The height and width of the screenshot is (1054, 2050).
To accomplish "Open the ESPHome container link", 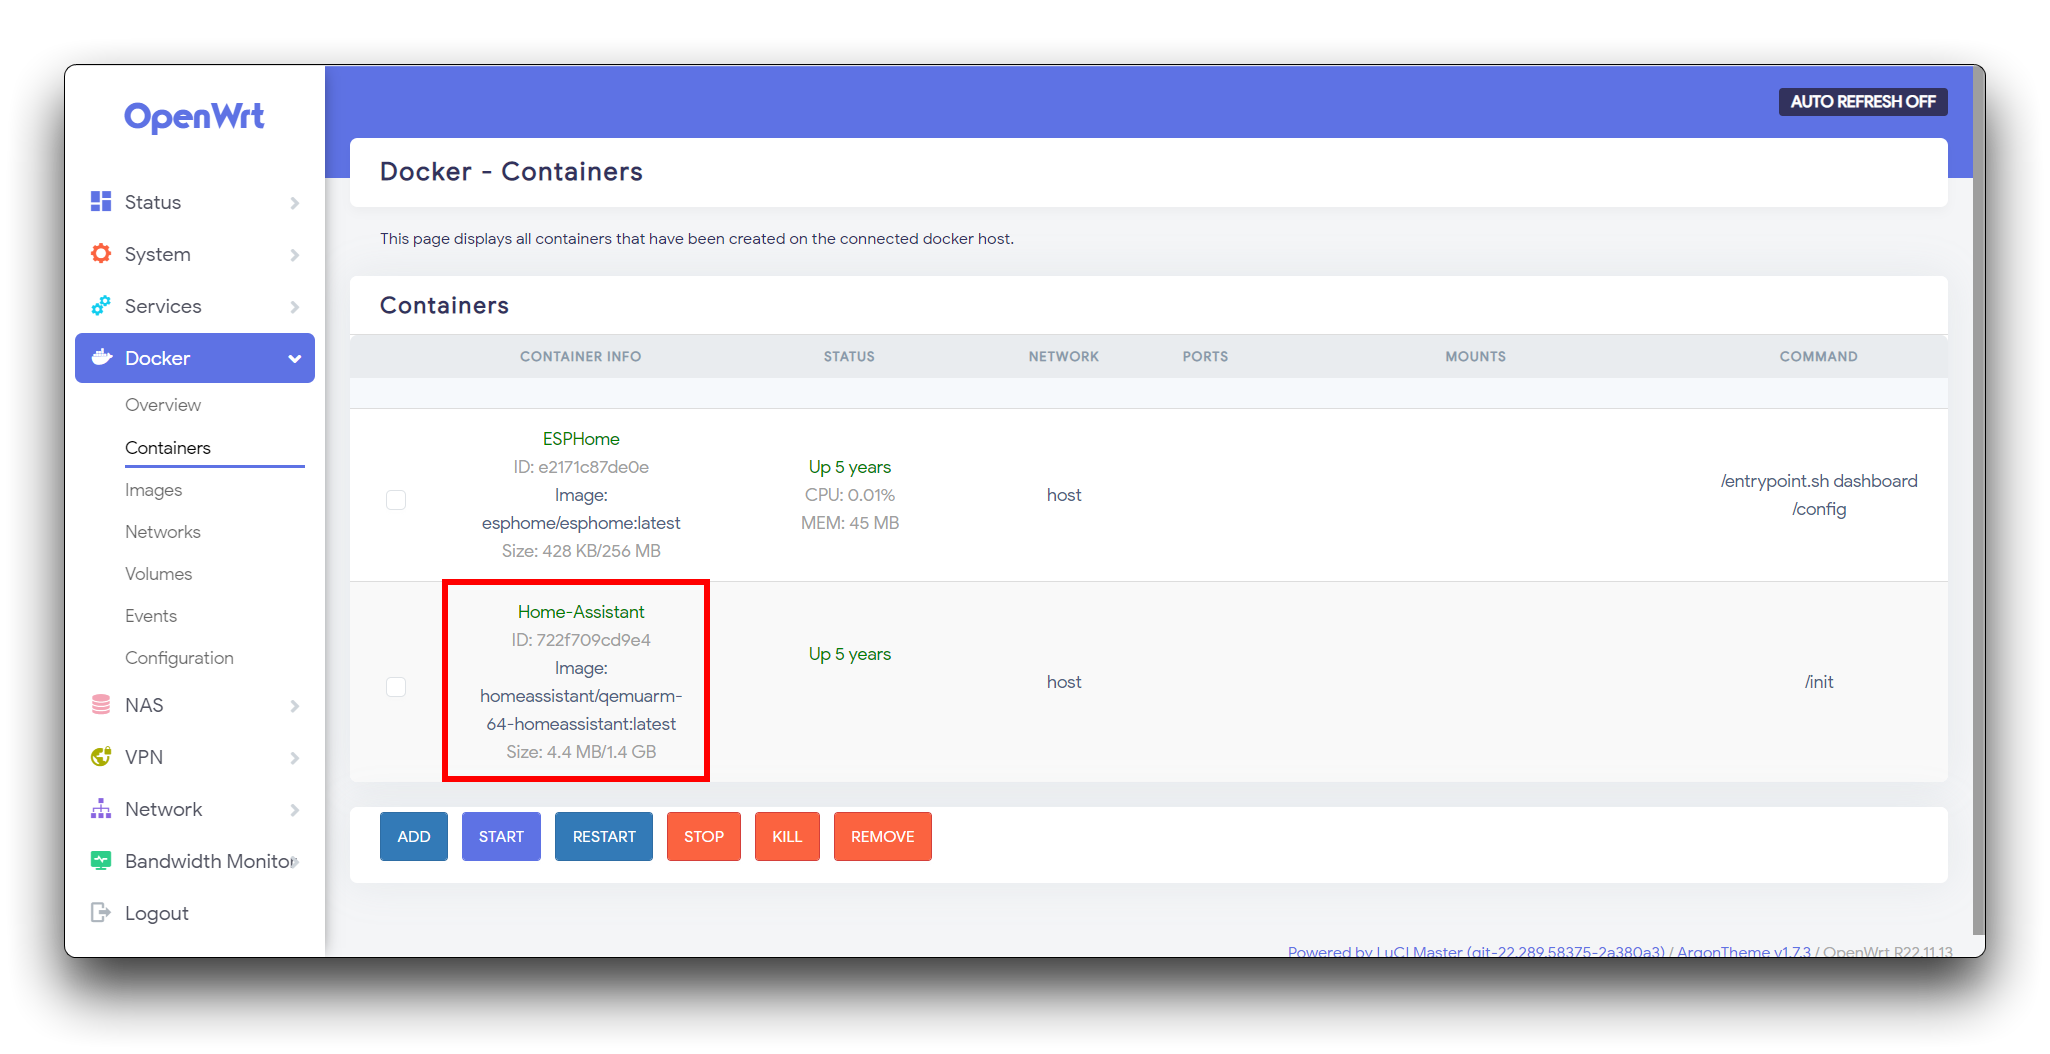I will [x=581, y=439].
